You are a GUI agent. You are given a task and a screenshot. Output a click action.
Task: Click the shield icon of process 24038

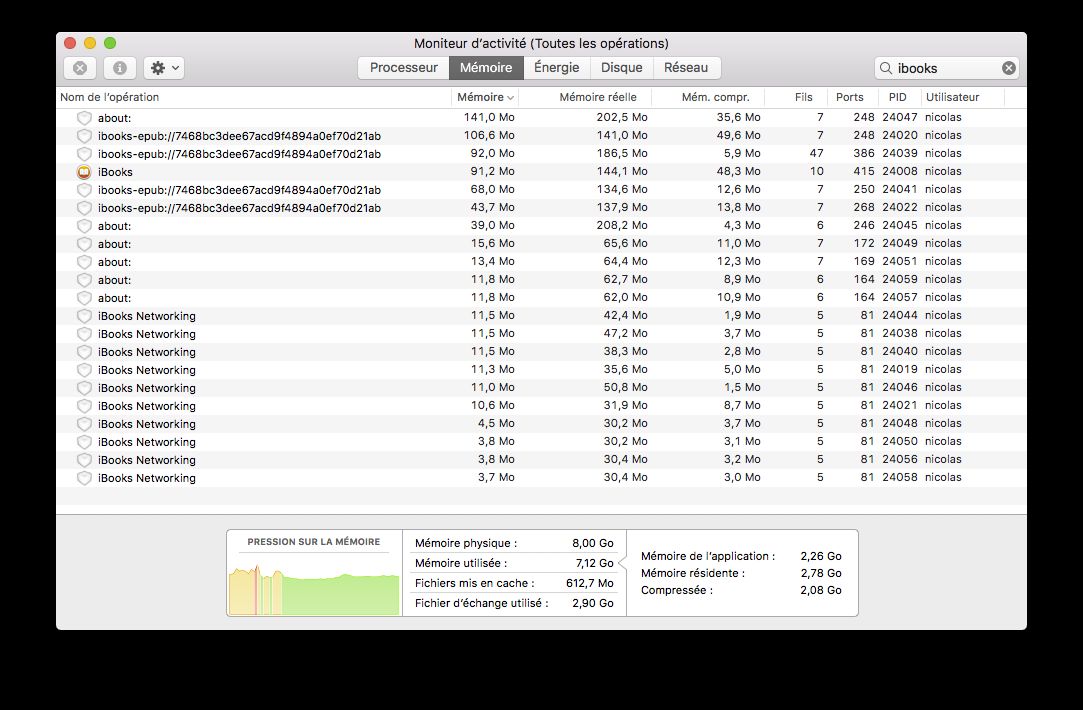coord(84,334)
